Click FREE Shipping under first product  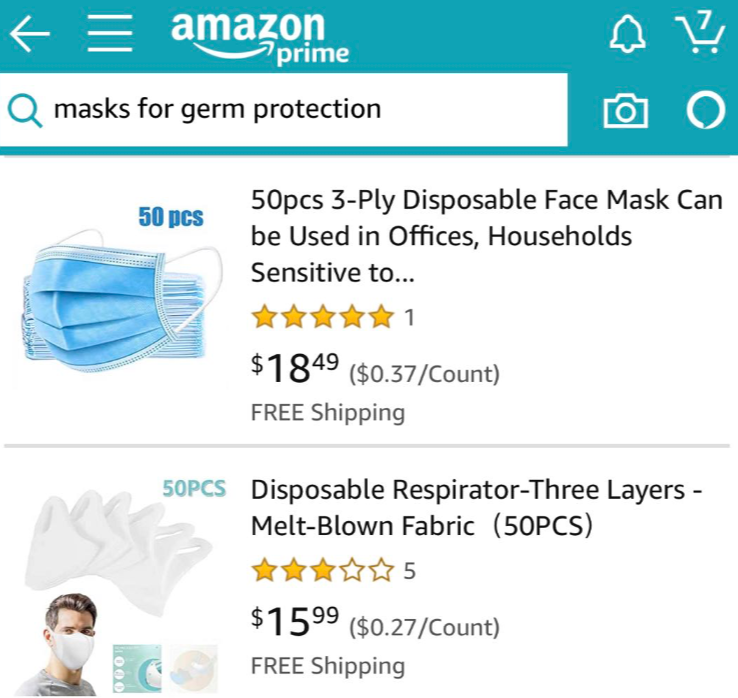328,412
